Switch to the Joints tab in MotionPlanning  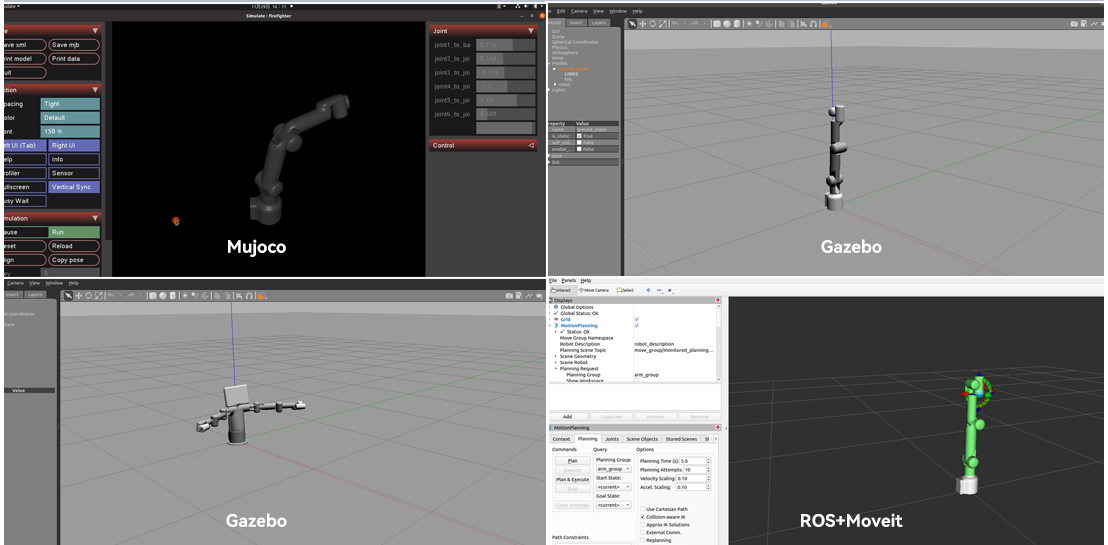pos(611,438)
